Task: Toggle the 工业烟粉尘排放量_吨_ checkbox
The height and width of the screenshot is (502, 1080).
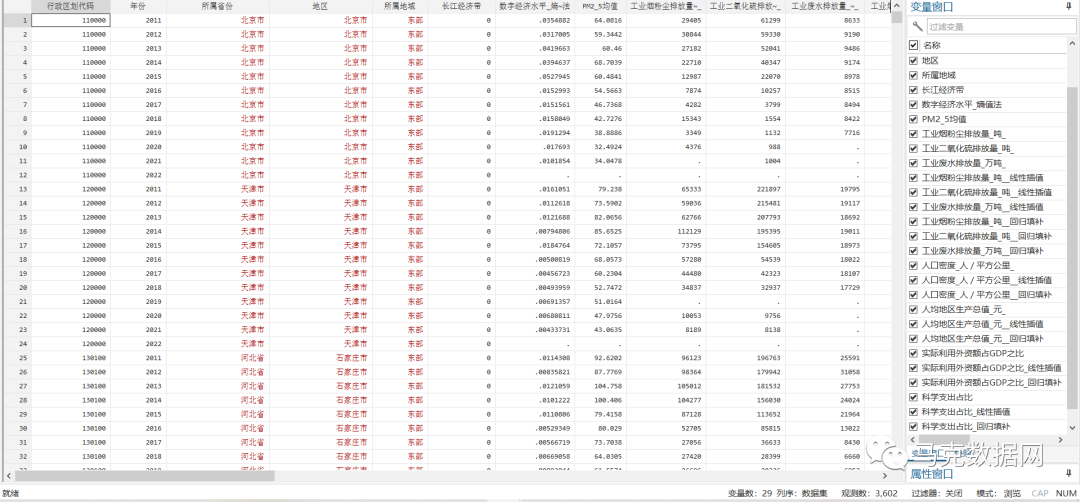Action: point(914,134)
